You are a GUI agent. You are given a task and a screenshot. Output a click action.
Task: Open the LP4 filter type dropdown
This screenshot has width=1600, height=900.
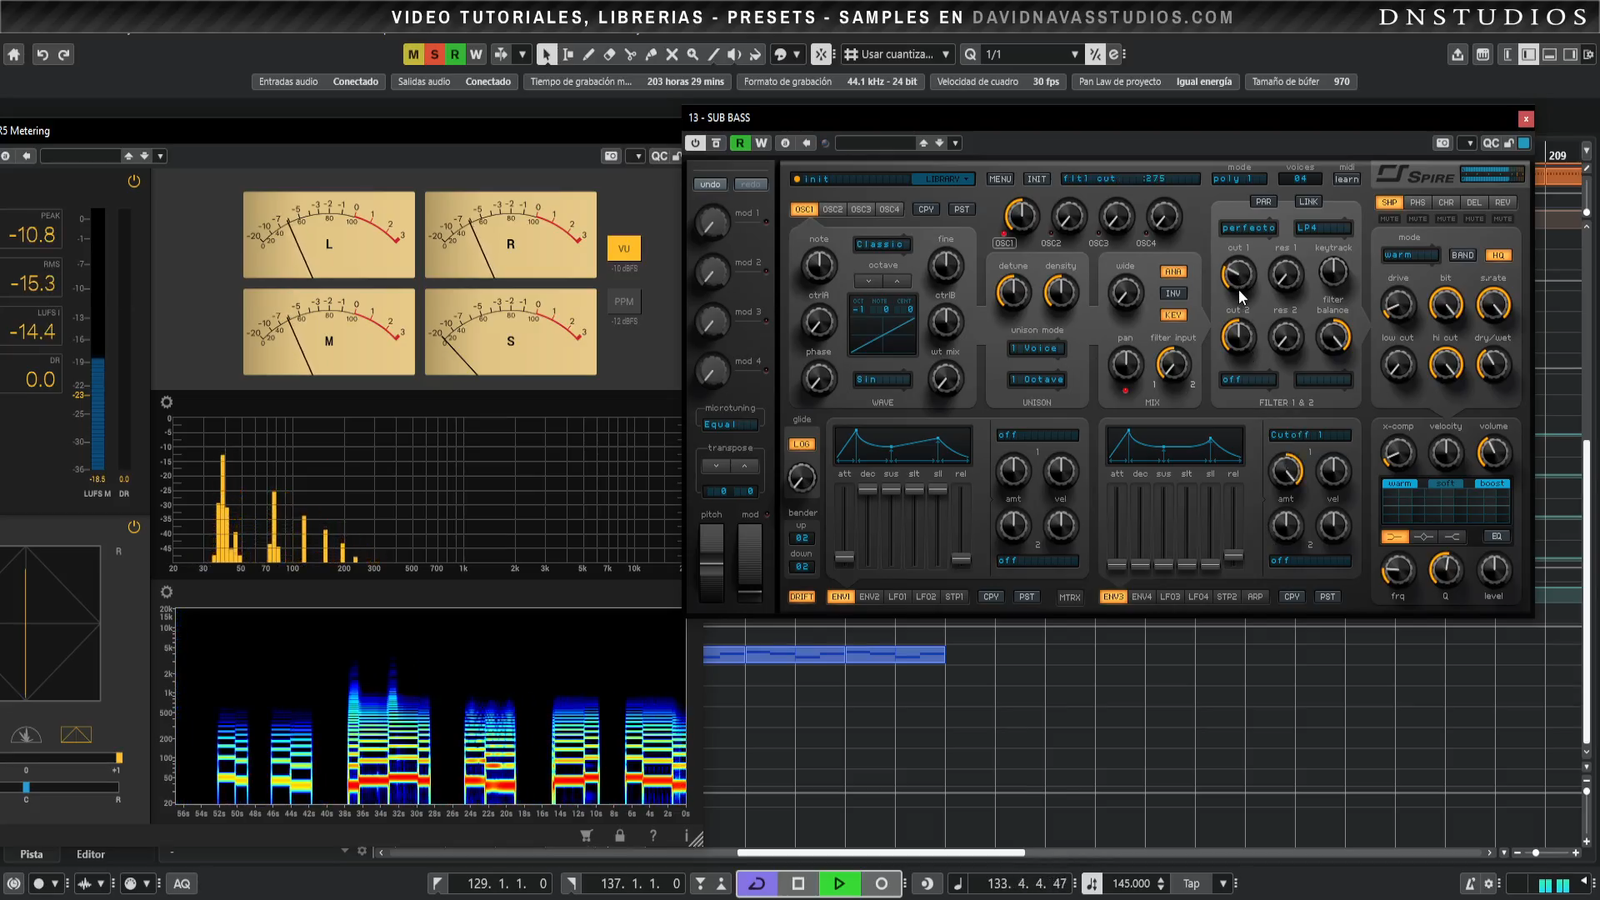click(1322, 228)
